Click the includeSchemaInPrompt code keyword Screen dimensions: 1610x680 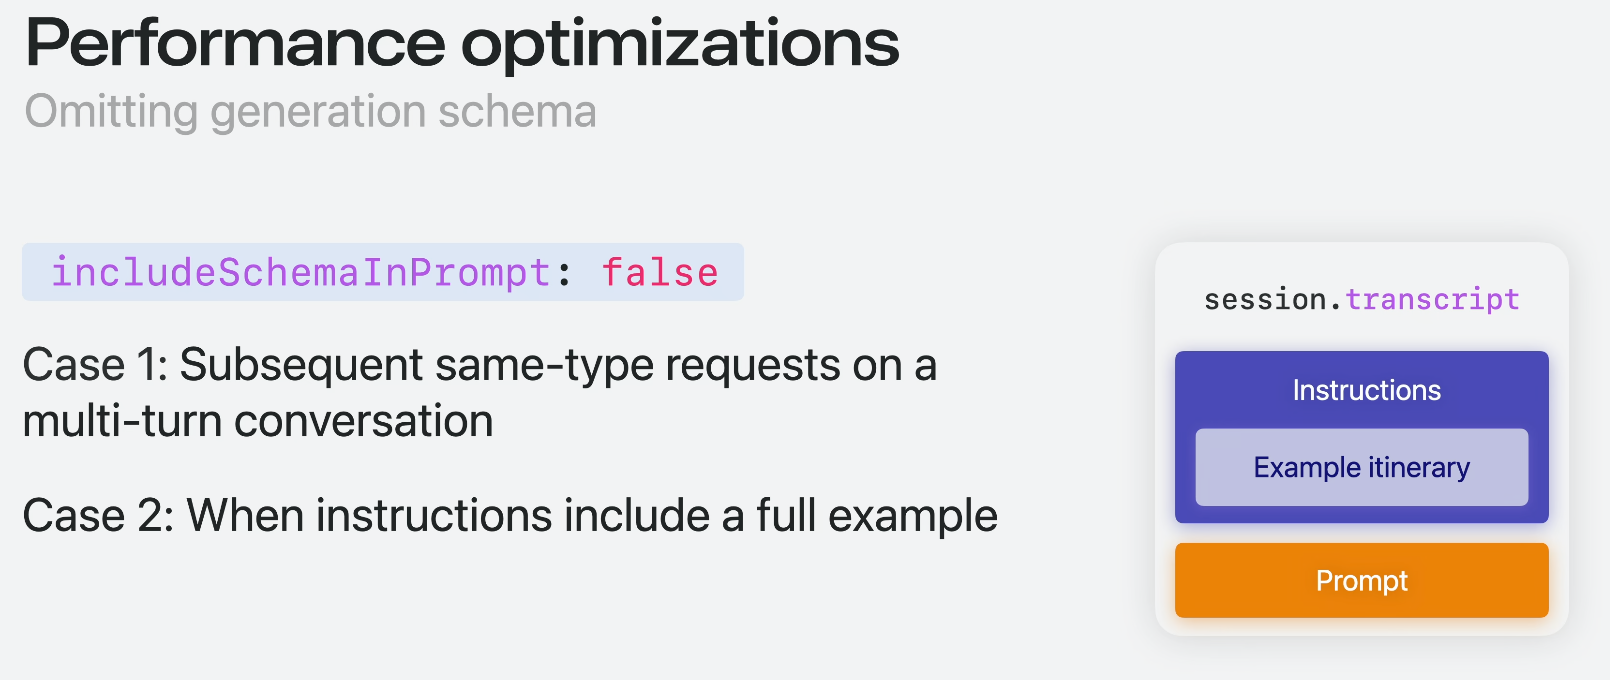pyautogui.click(x=300, y=272)
